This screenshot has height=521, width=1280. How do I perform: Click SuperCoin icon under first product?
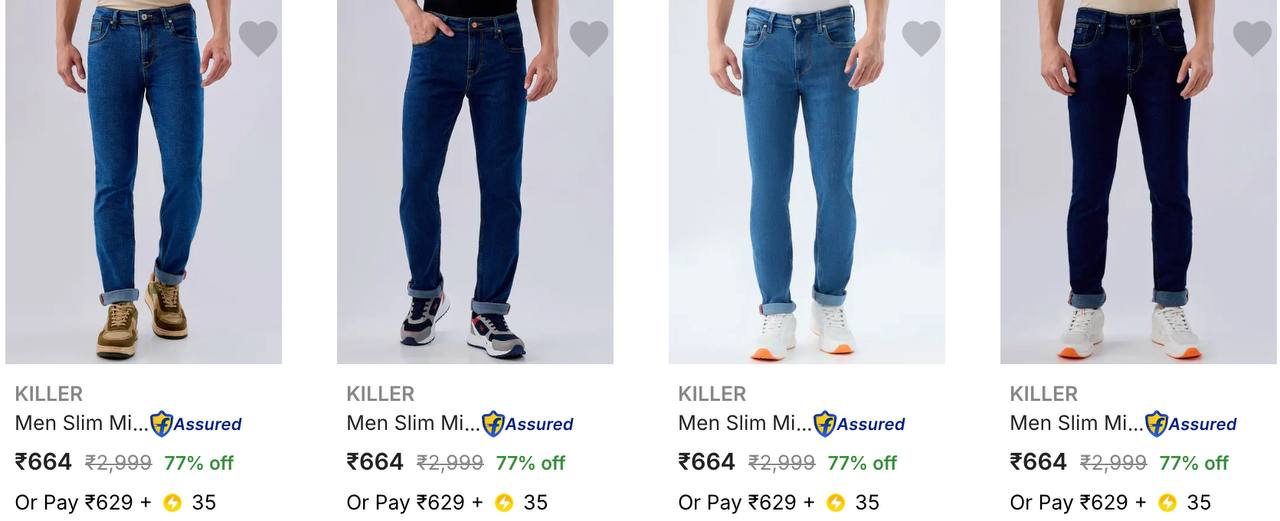click(172, 502)
